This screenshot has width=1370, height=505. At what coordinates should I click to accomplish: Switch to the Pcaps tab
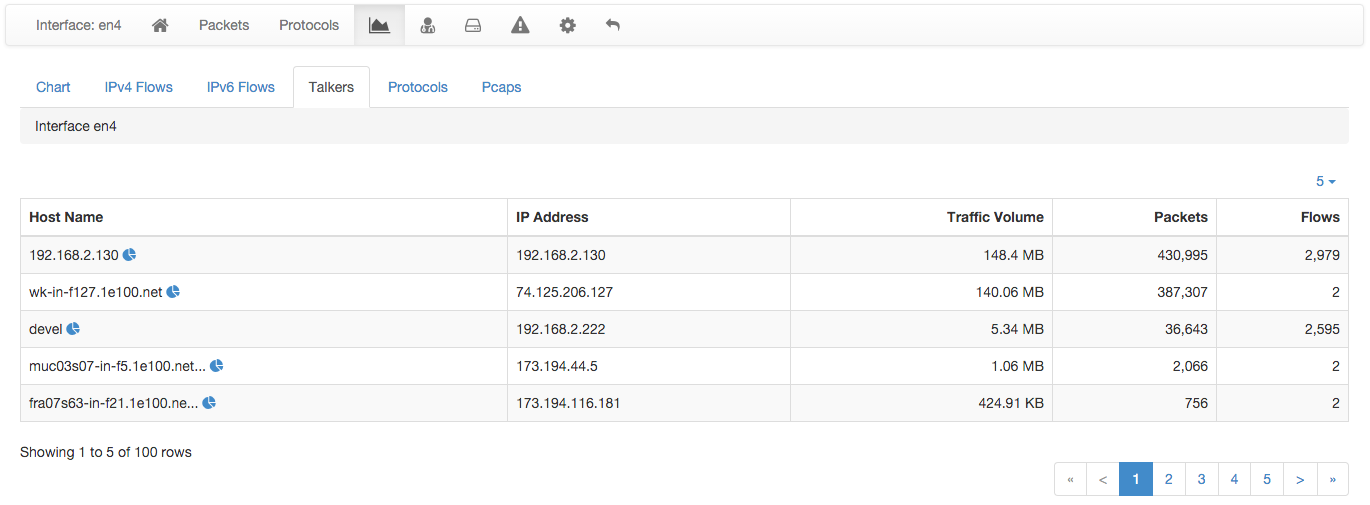pos(502,87)
